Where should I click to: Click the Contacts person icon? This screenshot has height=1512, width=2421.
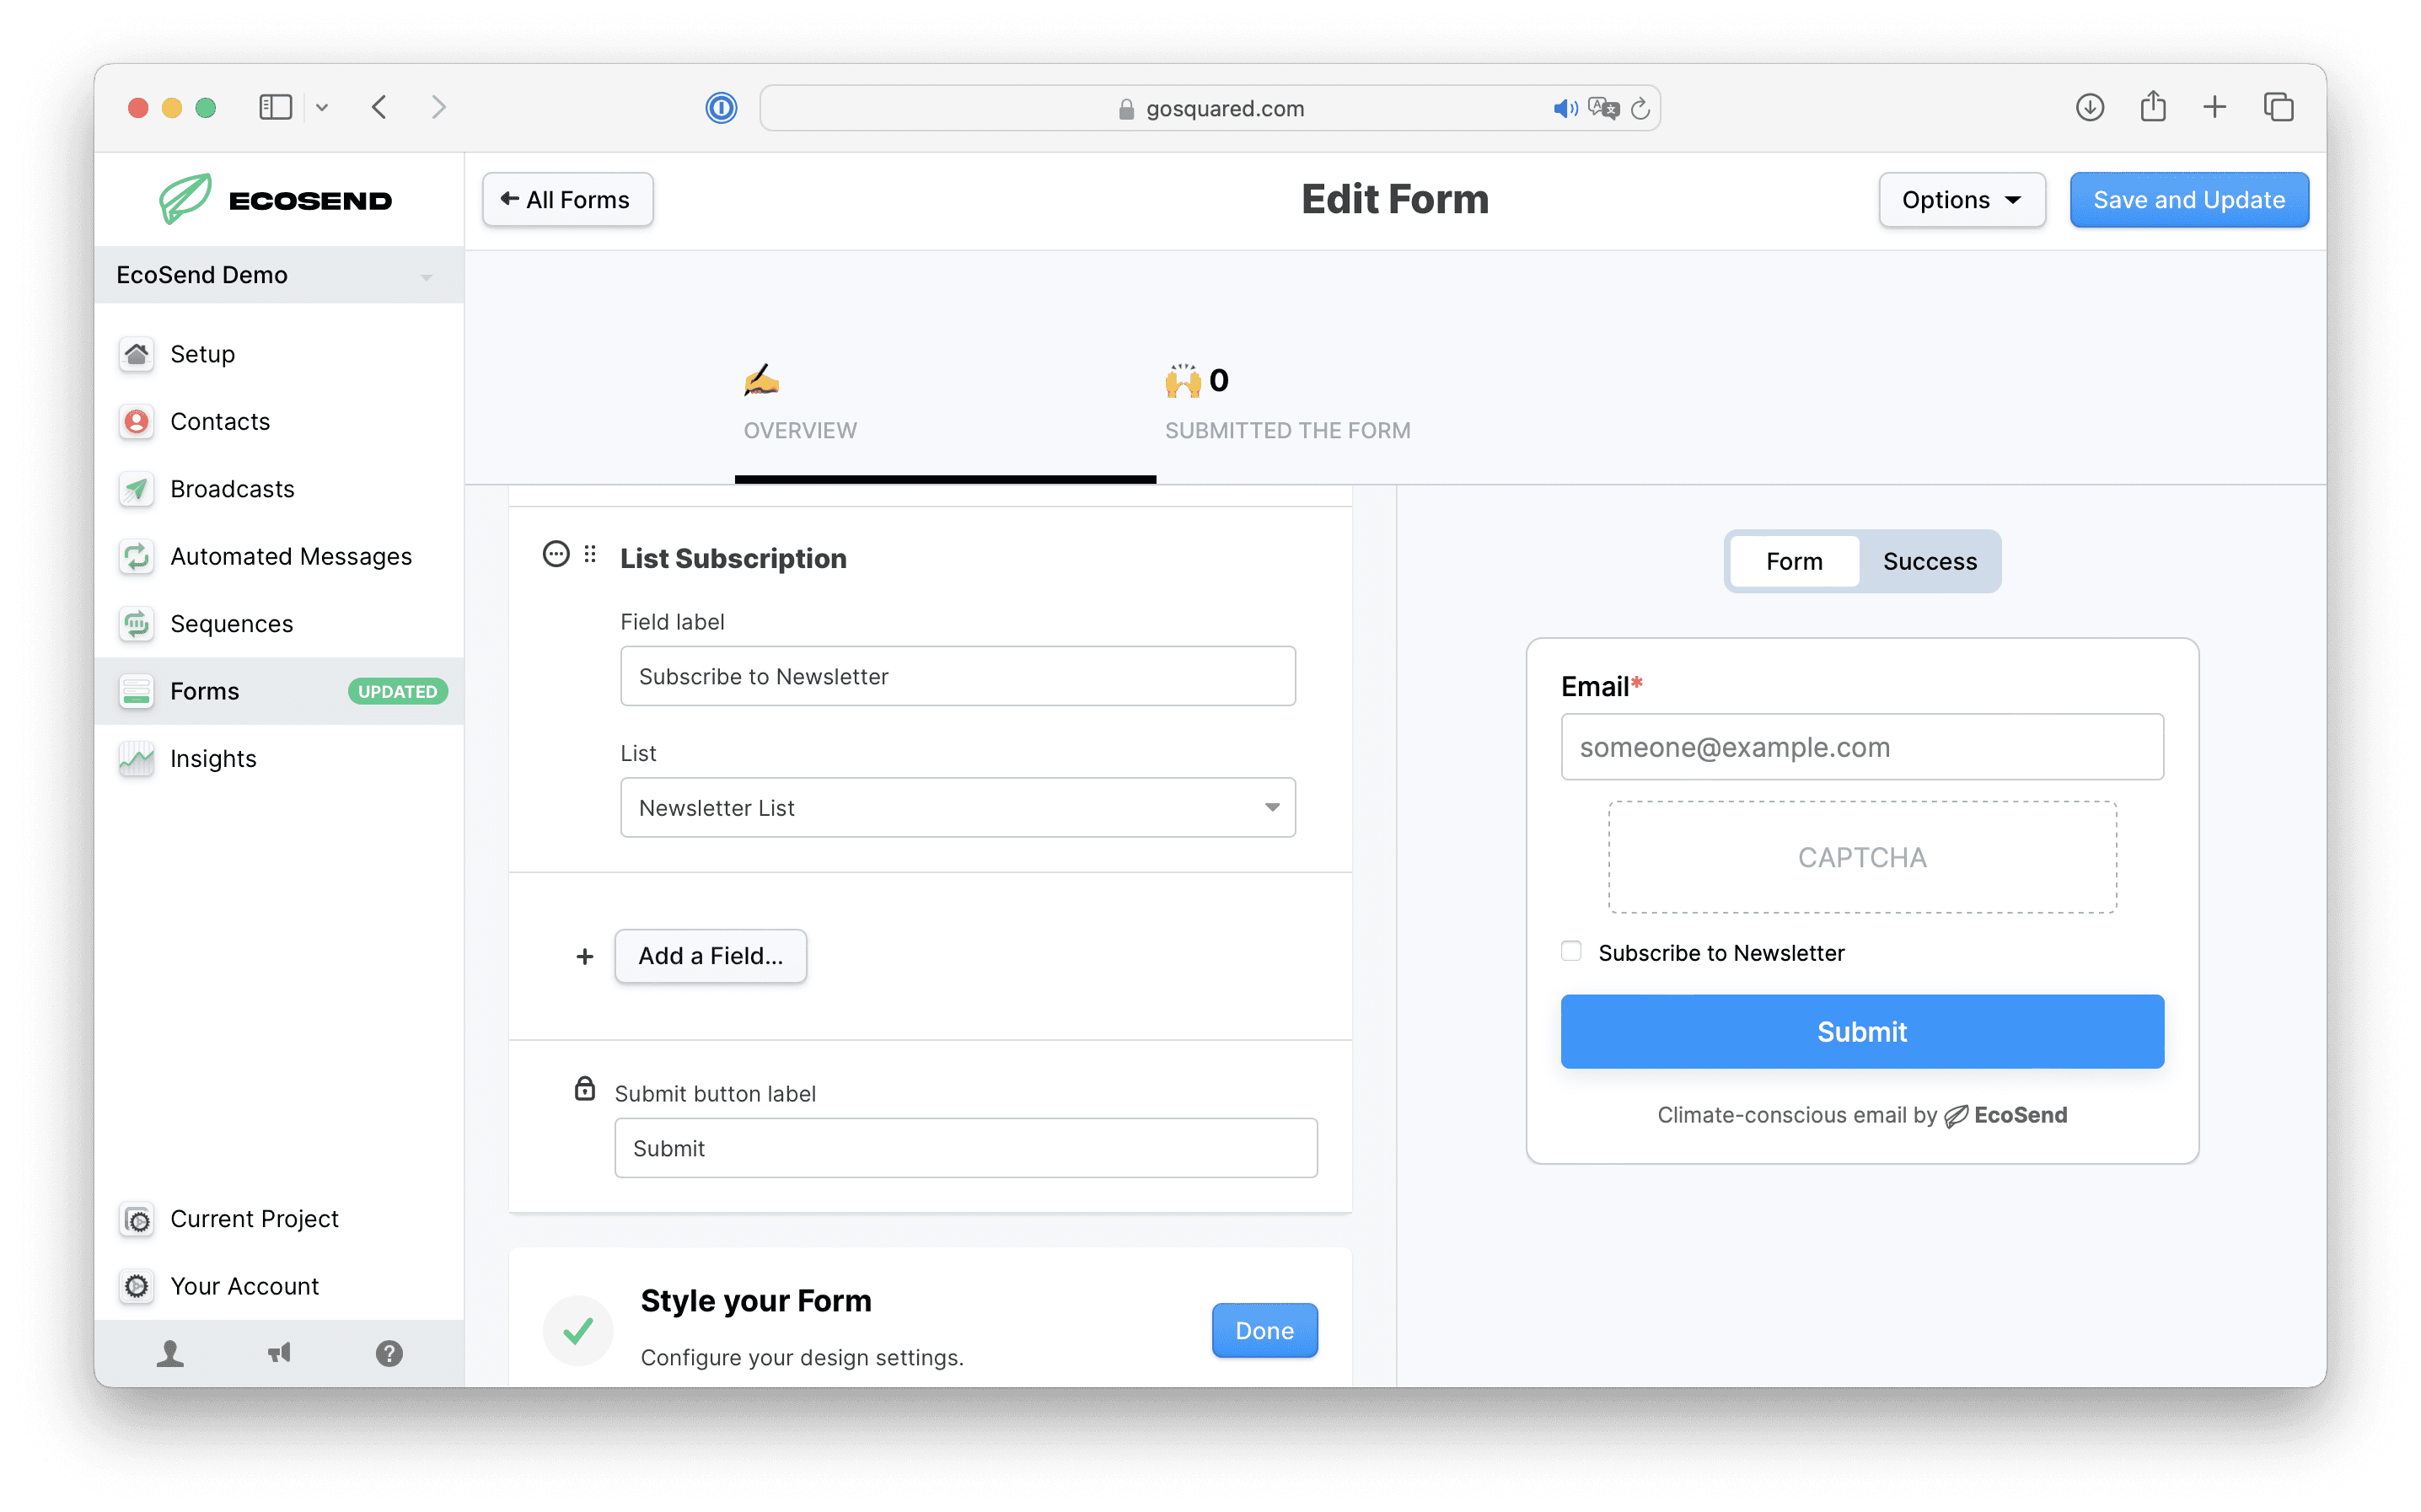pos(136,421)
